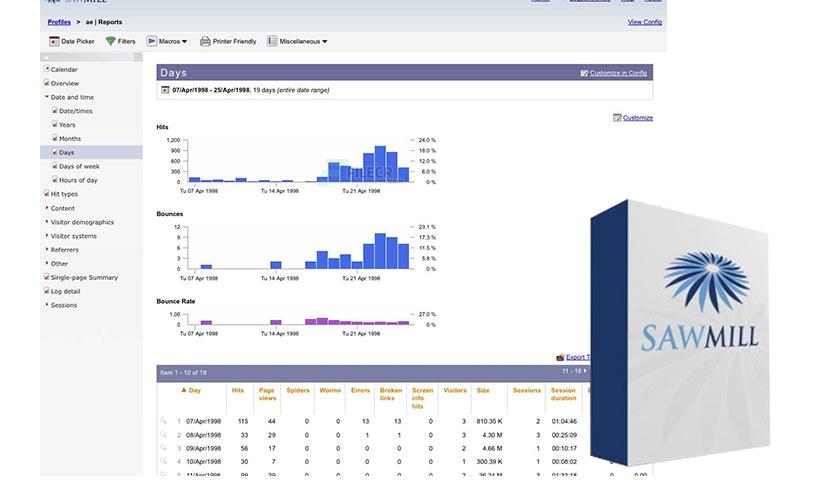Click the Log detail report icon
The image size is (836, 484).
[x=46, y=291]
